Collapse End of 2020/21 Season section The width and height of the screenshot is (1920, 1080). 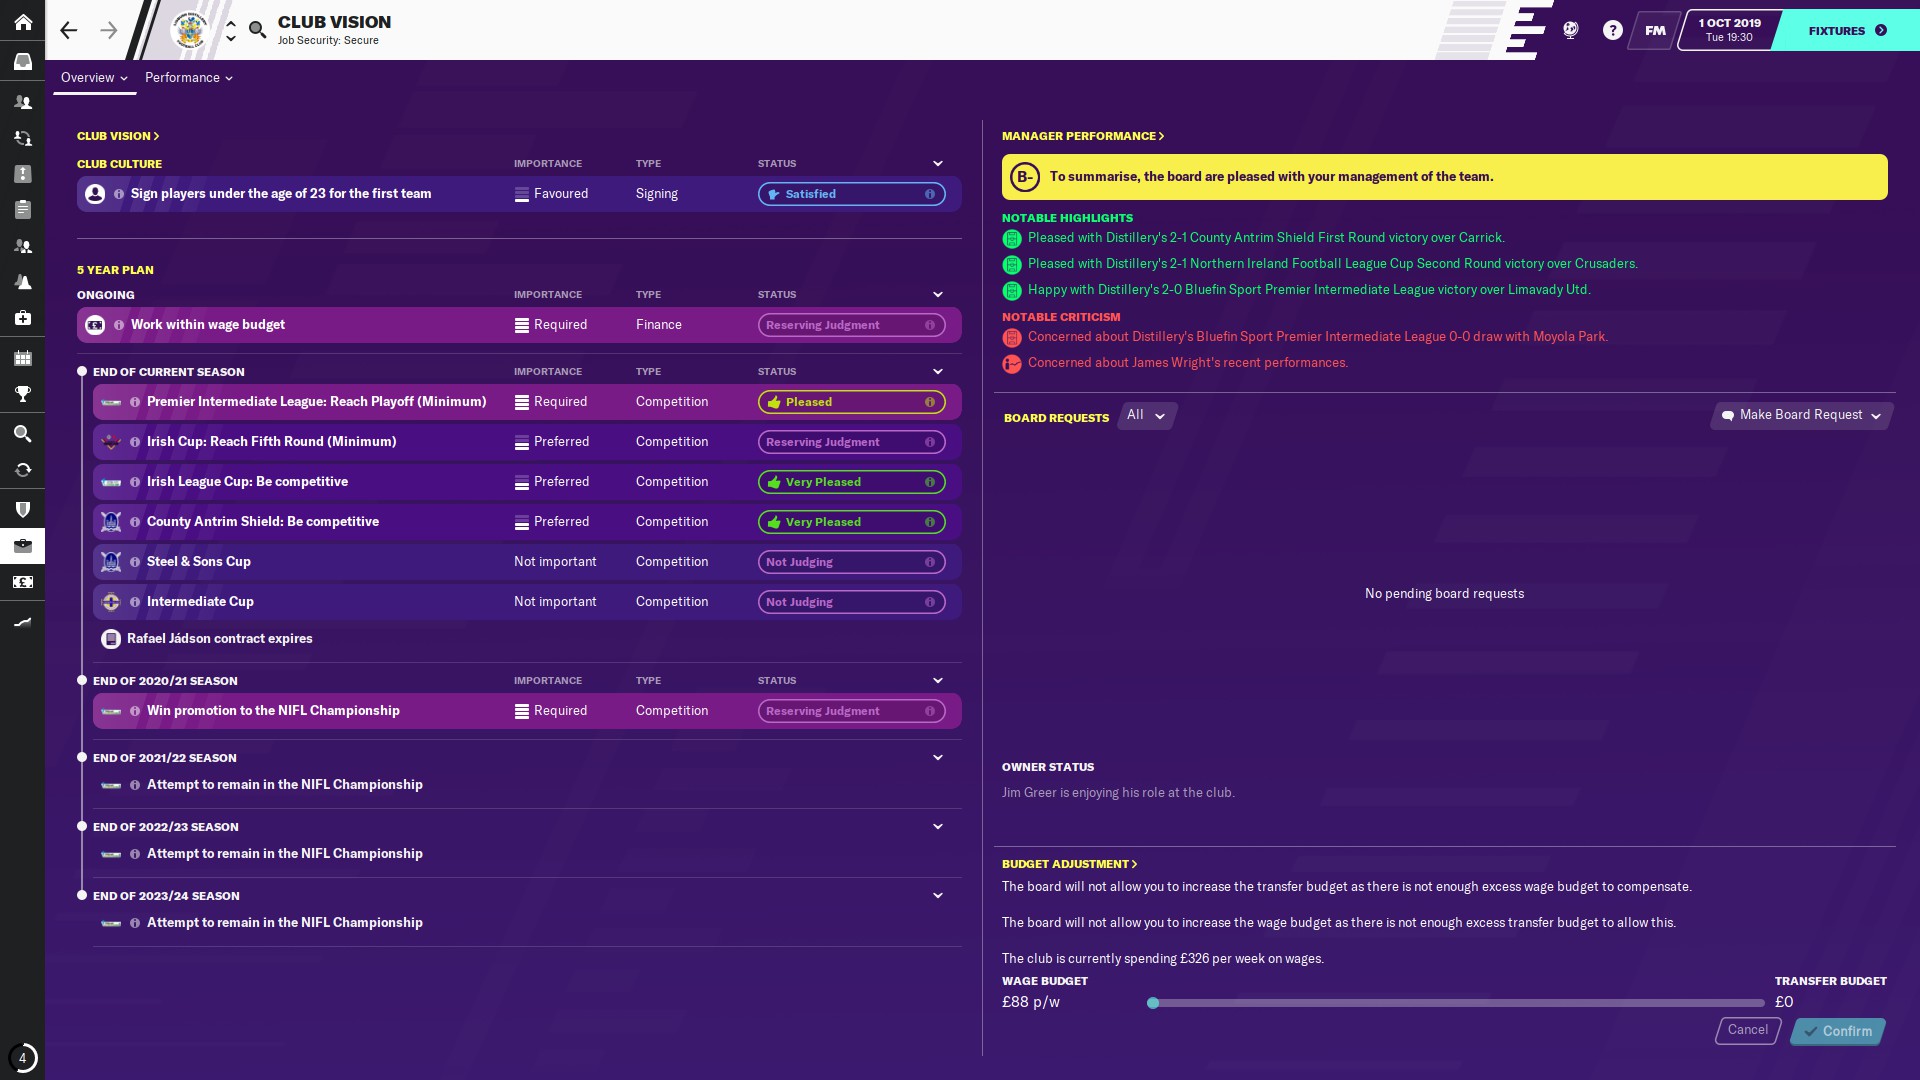[x=937, y=681]
